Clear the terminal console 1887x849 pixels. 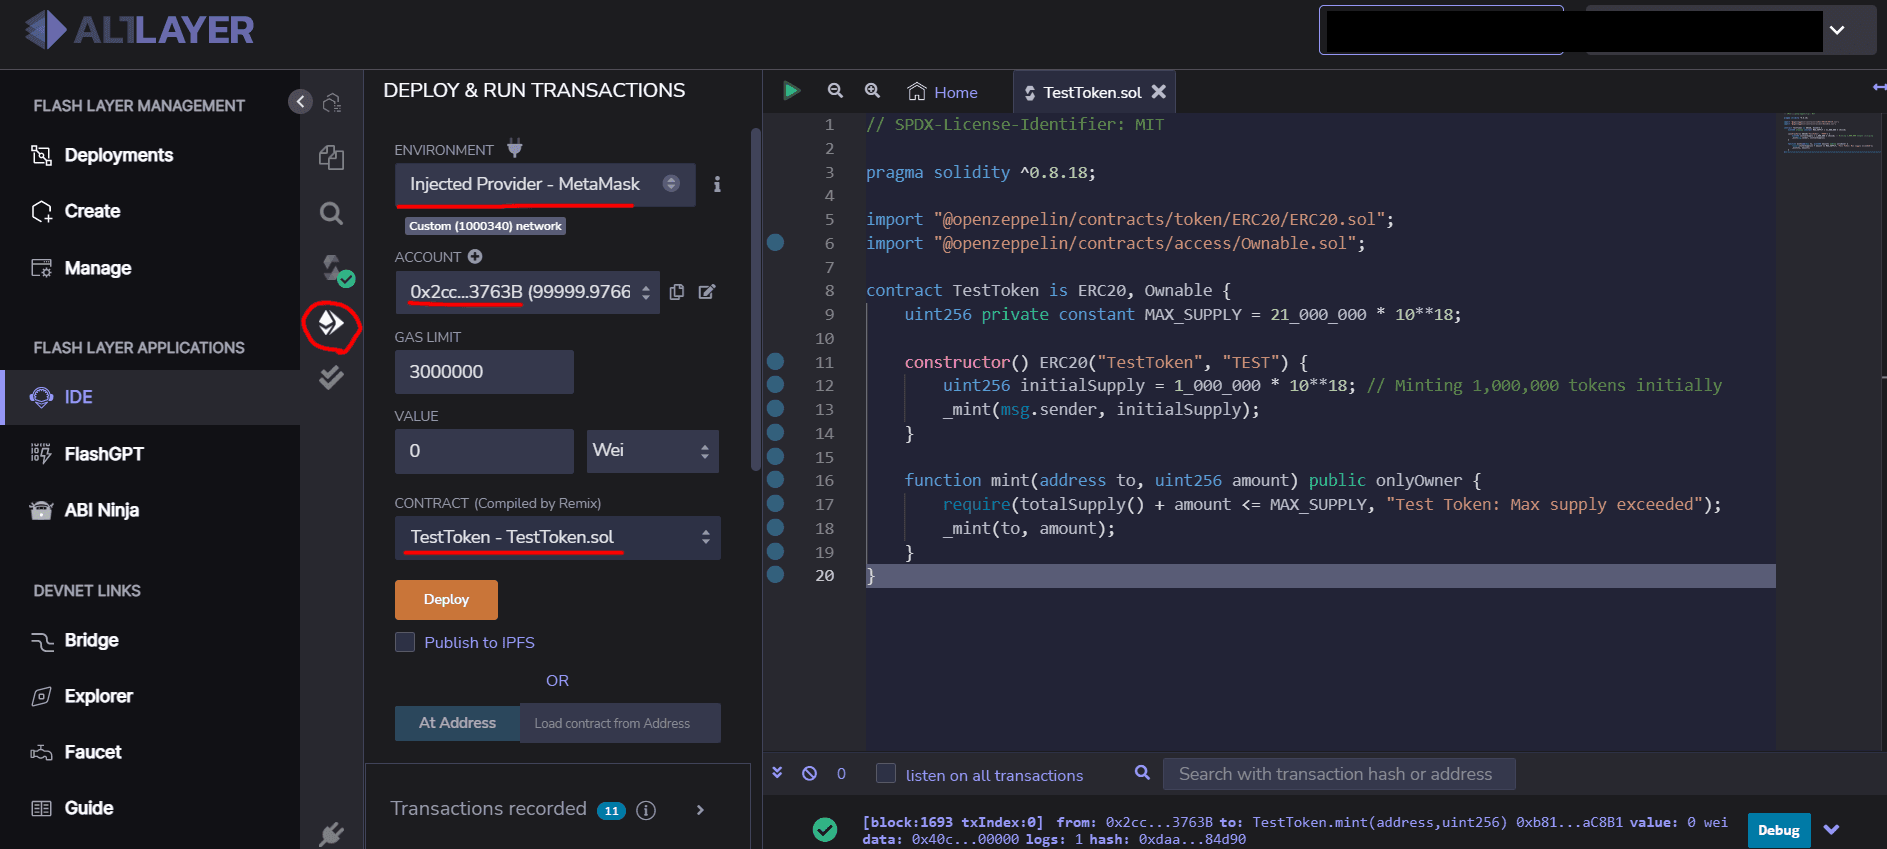tap(810, 773)
